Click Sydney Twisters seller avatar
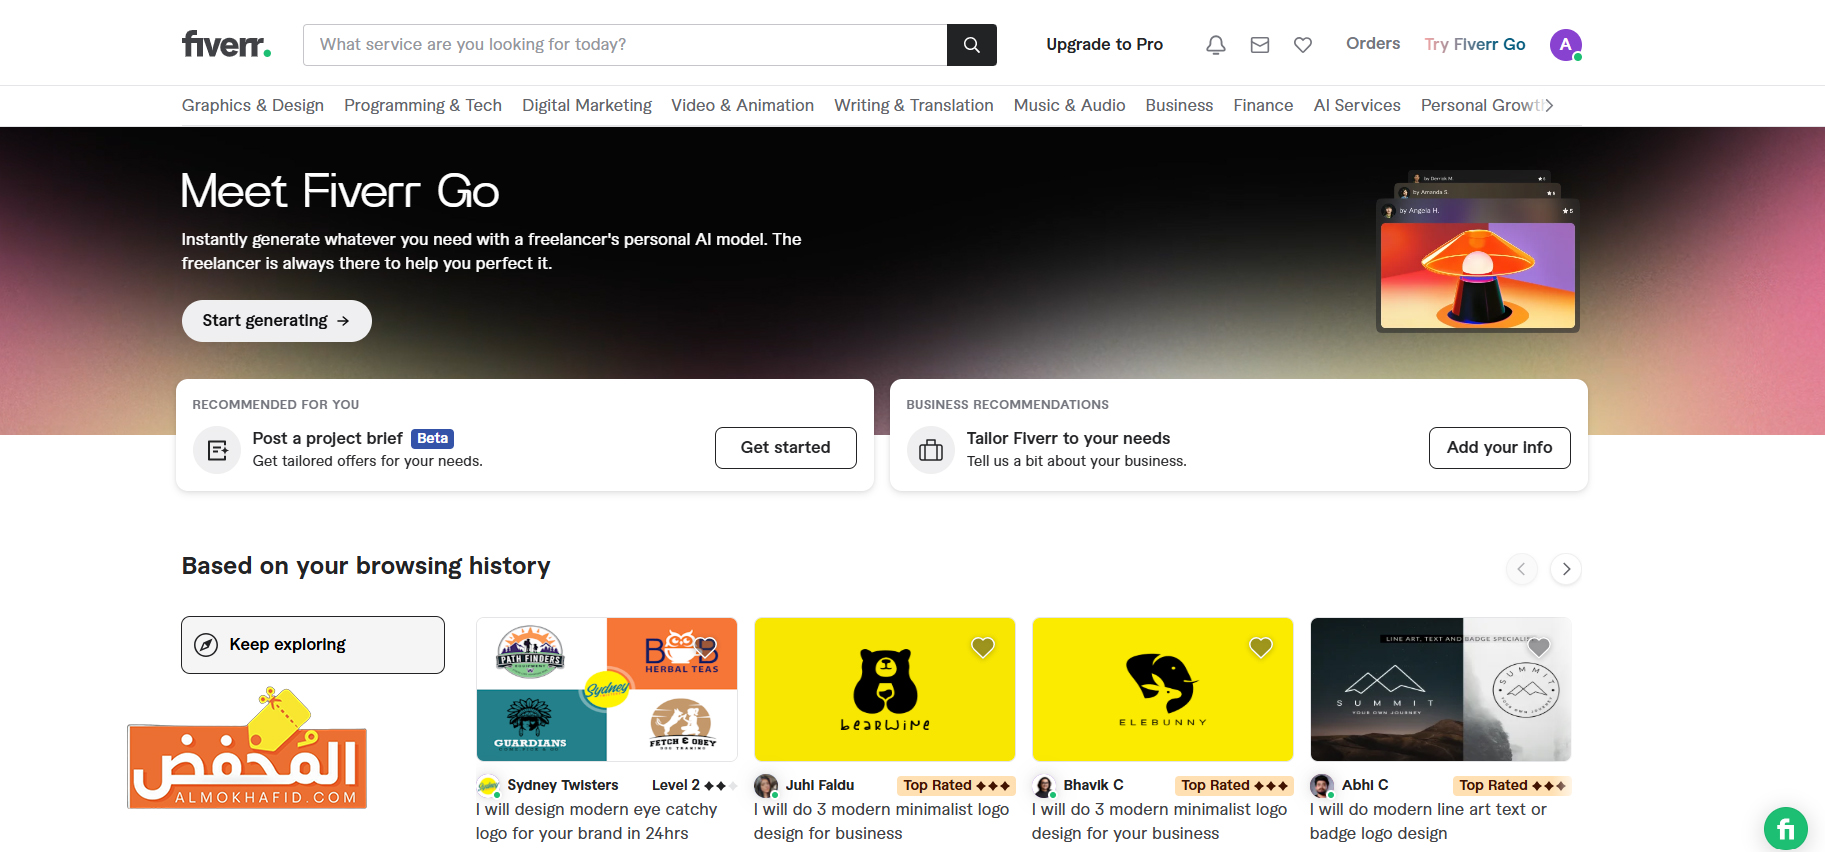Viewport: 1825px width, 852px height. (x=488, y=786)
